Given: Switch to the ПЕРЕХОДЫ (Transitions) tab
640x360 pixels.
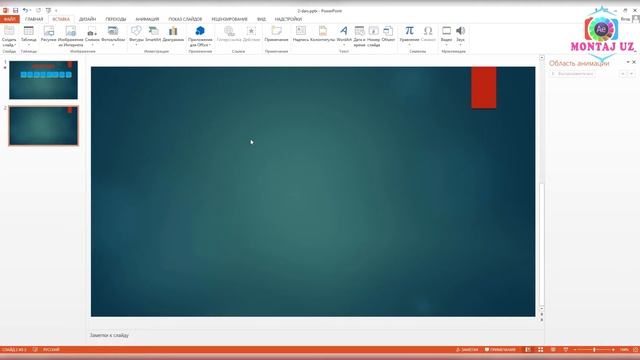Looking at the screenshot, I should pyautogui.click(x=116, y=19).
